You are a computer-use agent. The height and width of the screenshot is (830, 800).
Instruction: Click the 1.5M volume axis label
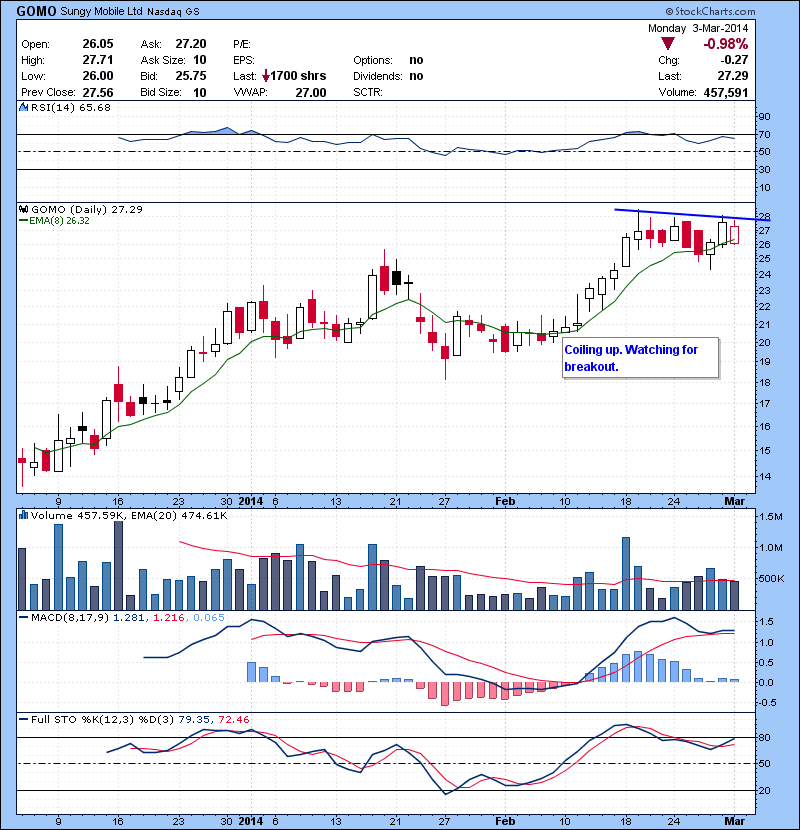click(770, 517)
